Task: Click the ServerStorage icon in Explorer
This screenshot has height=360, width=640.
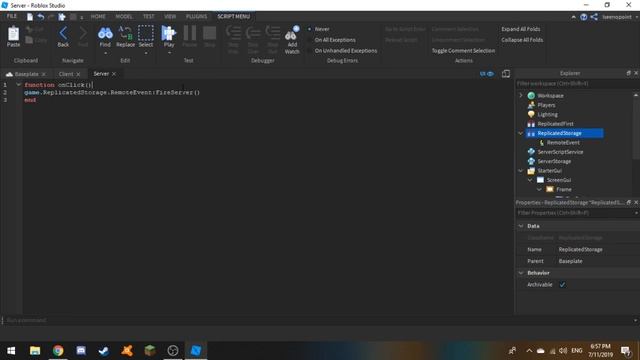Action: 531,161
